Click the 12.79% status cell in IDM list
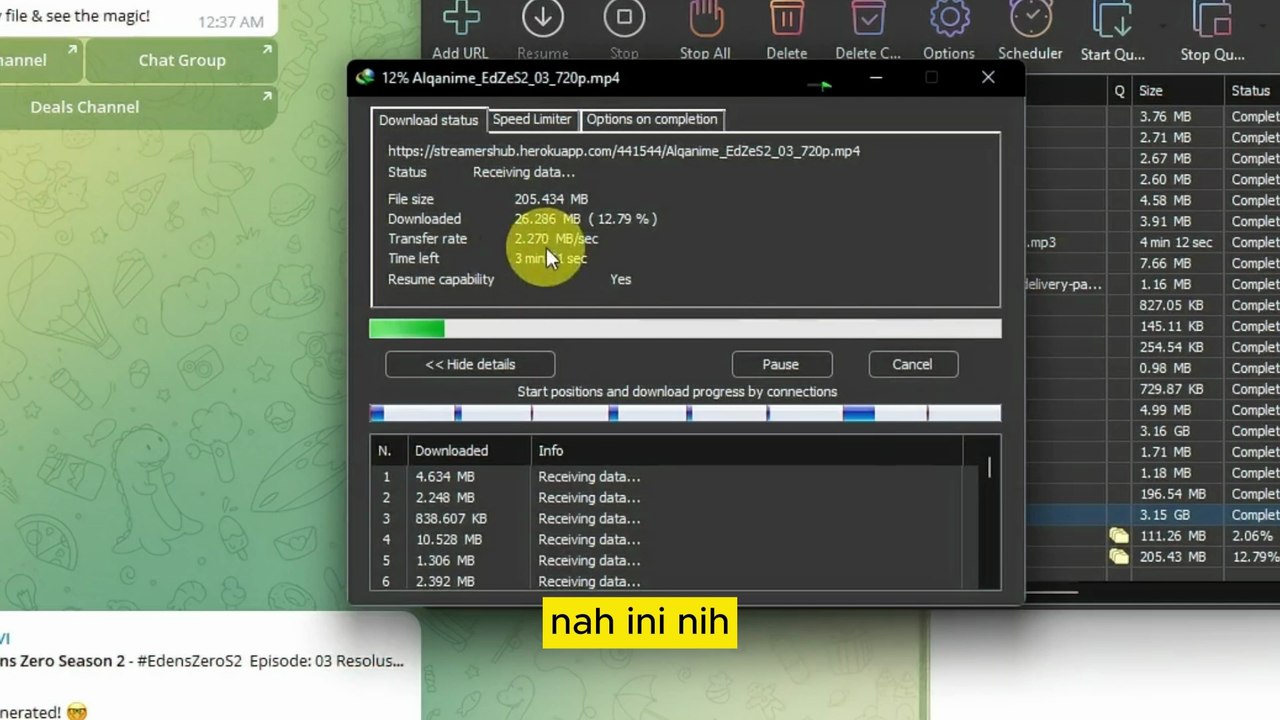The width and height of the screenshot is (1280, 720). (1255, 557)
